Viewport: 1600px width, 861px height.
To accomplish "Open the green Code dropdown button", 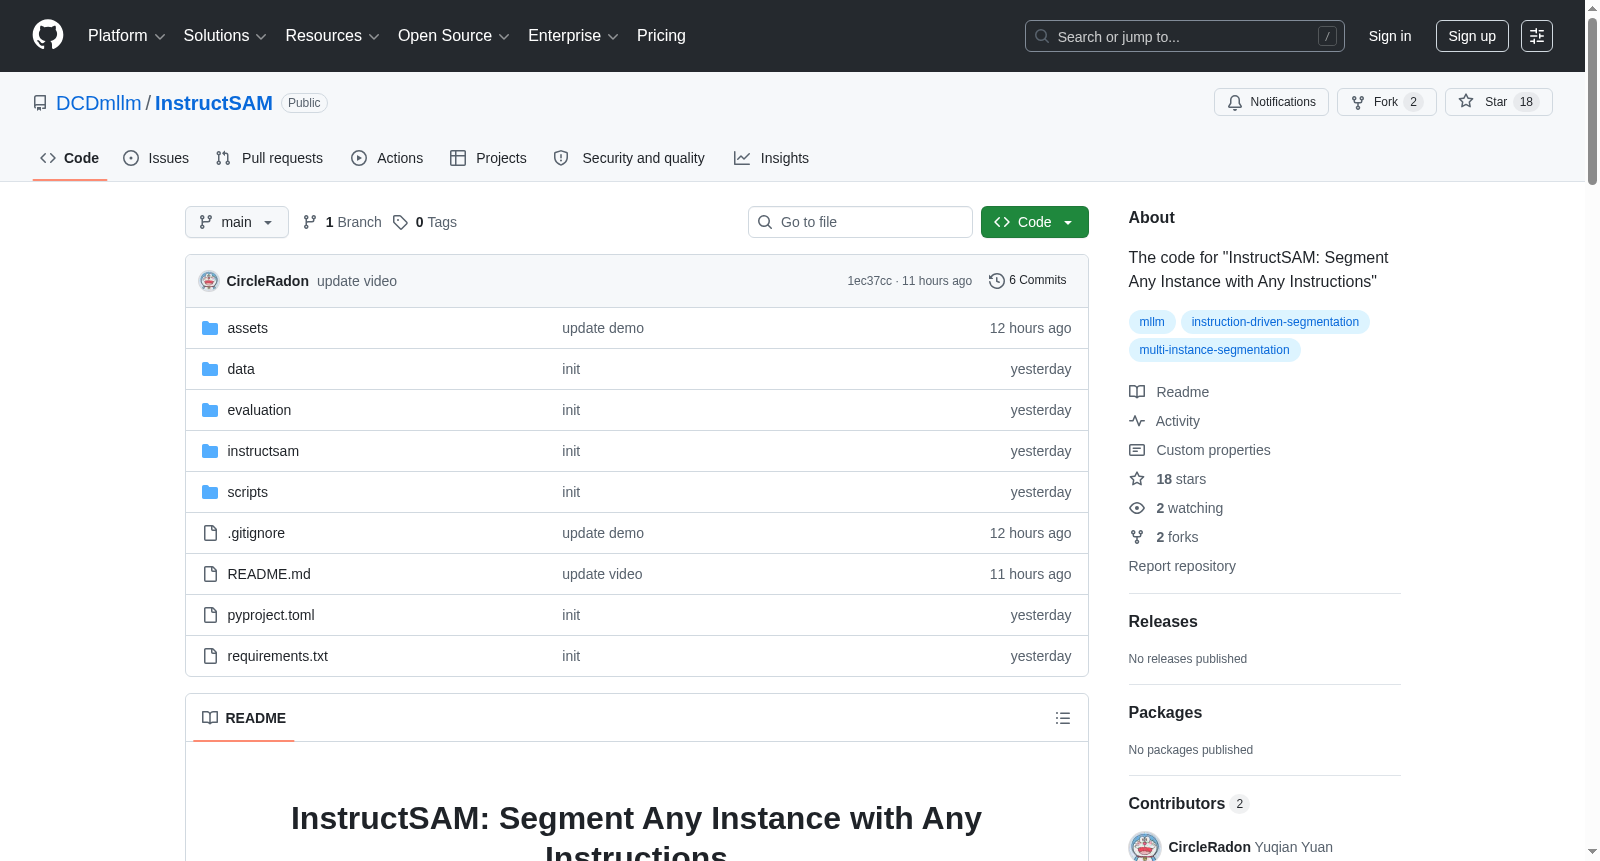I will [x=1034, y=222].
